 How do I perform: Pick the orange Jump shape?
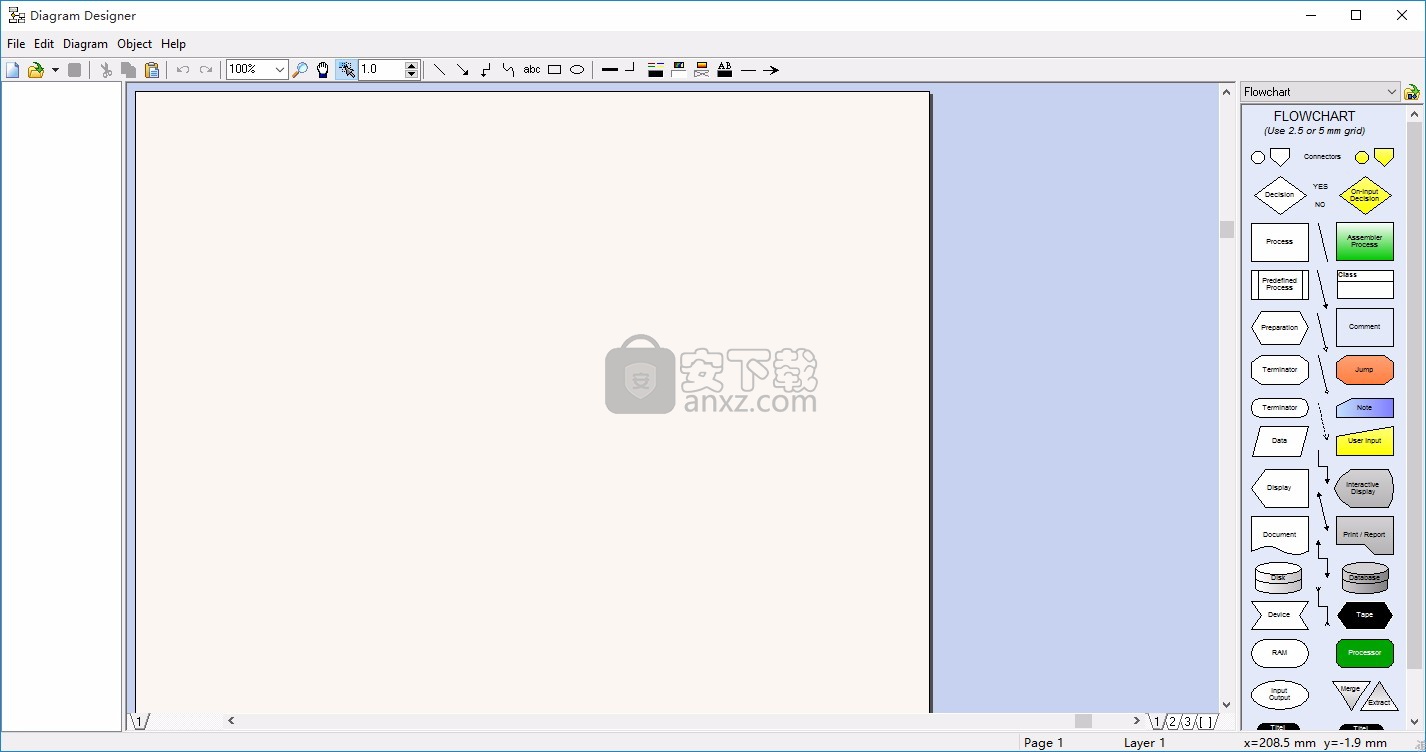1365,370
